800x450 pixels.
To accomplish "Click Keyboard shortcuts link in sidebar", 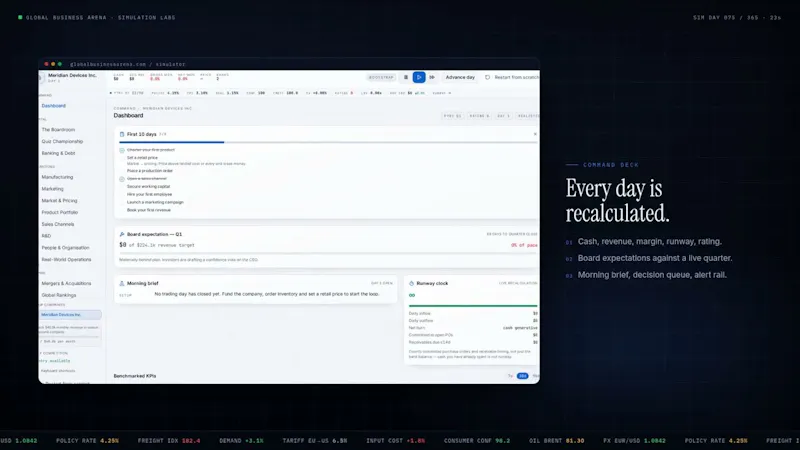I will click(58, 371).
